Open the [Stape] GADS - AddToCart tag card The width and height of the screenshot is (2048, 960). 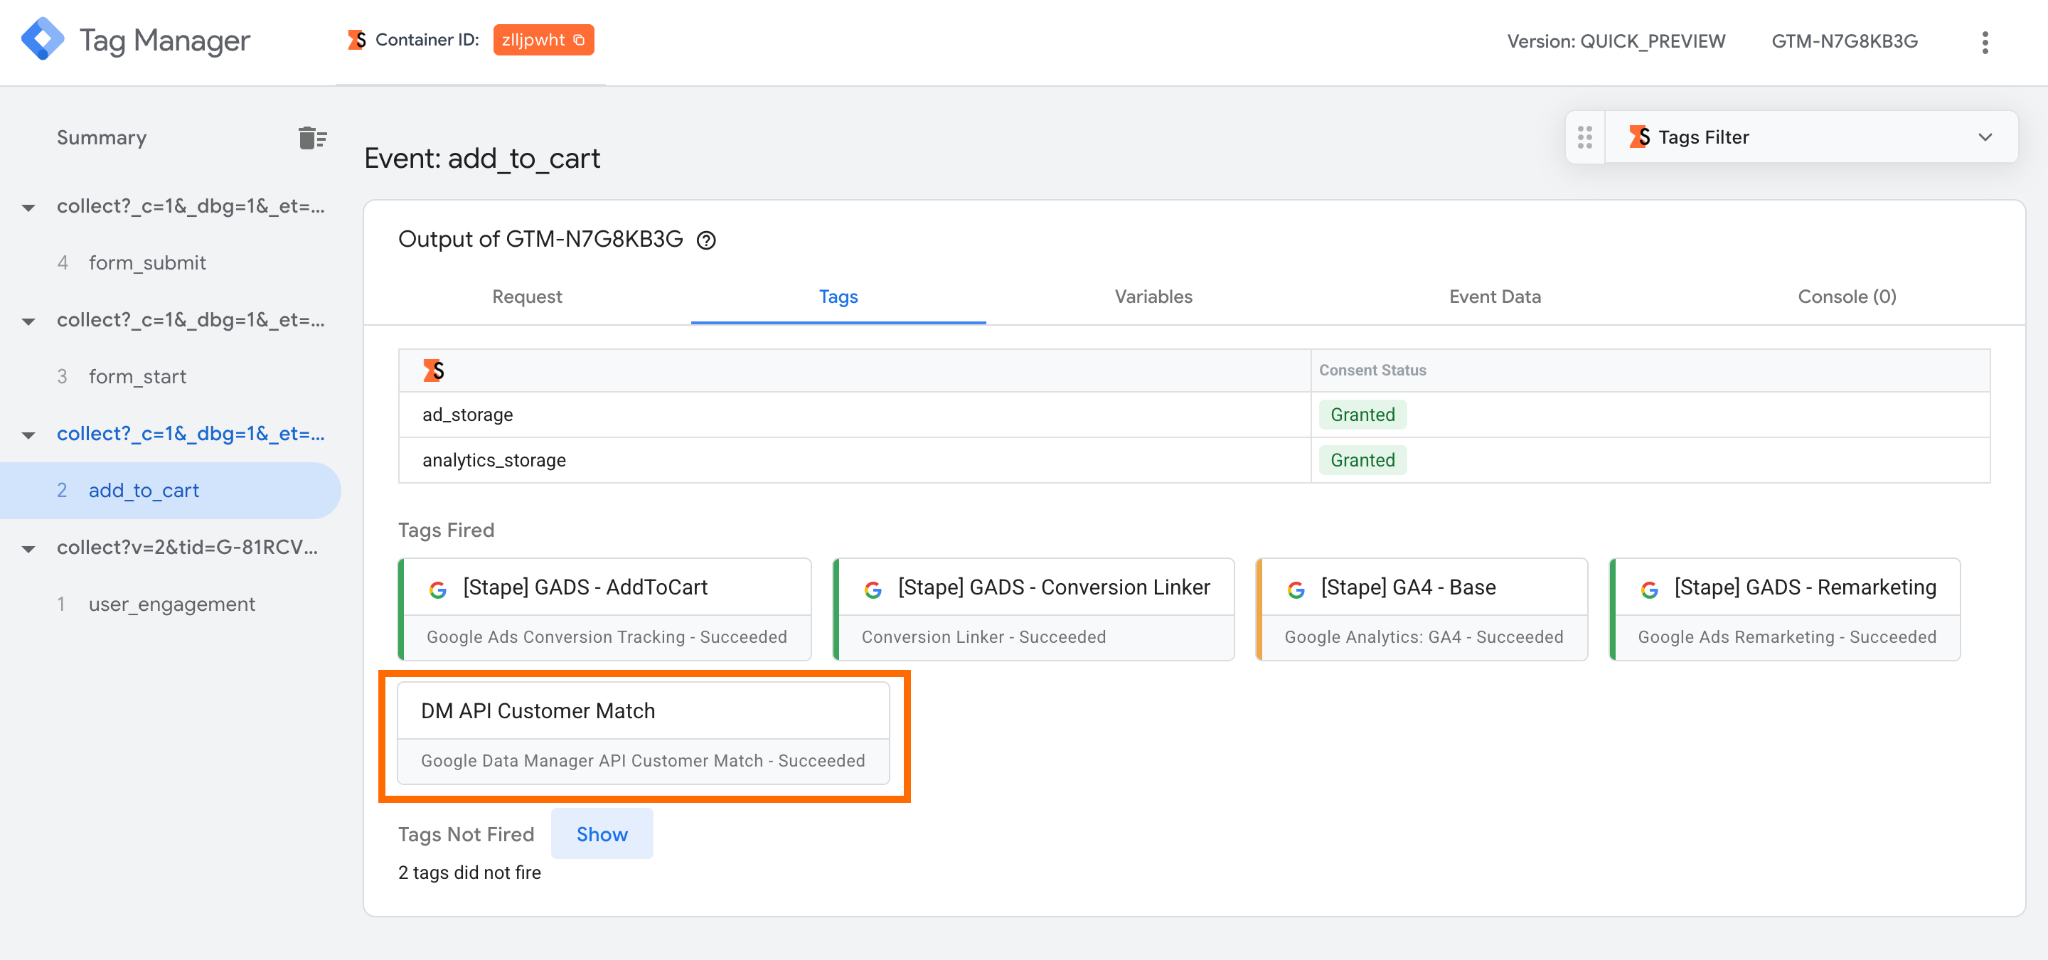[x=605, y=609]
